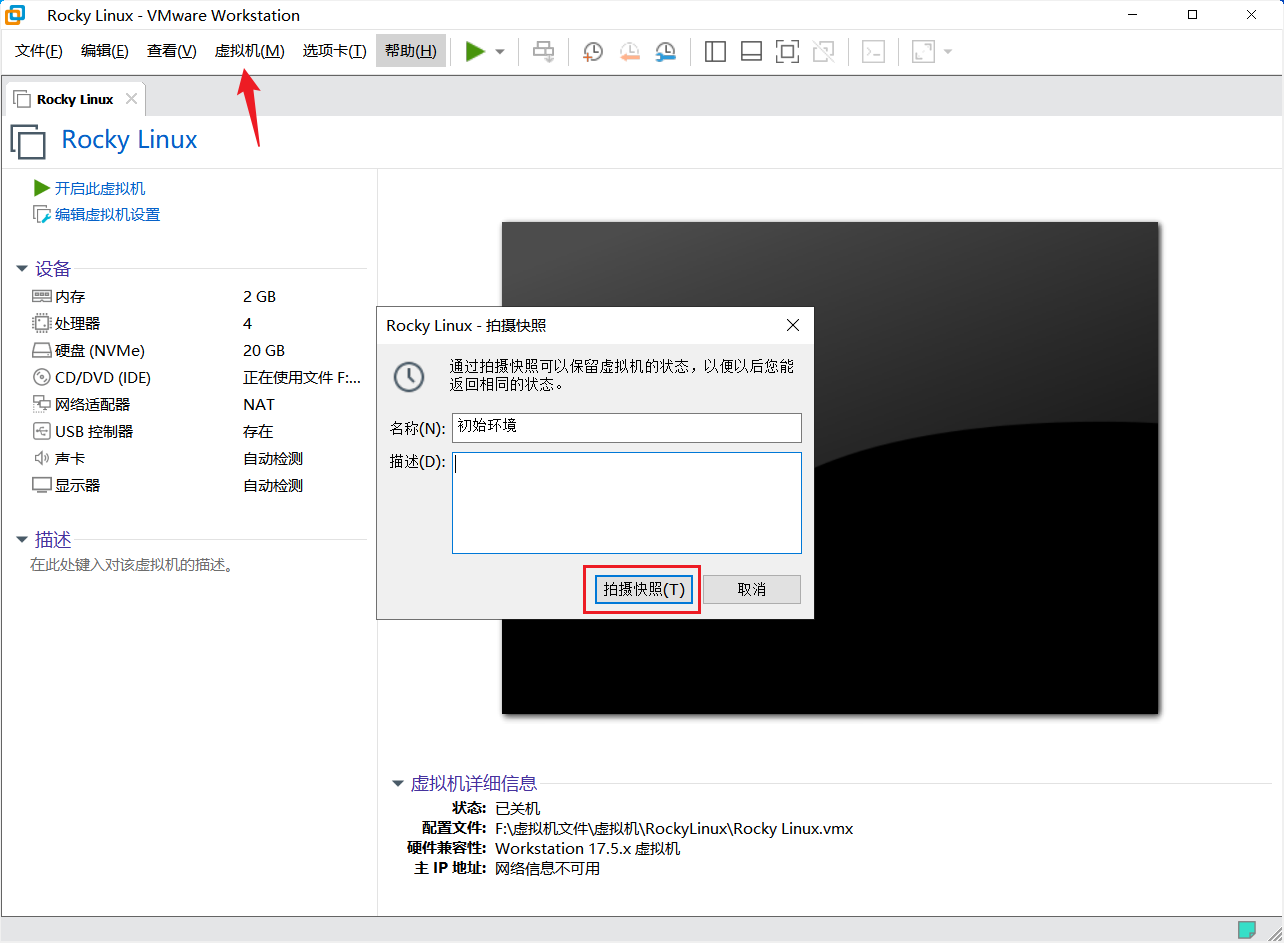Collapse the 虚拟机详细信息 section

(398, 784)
